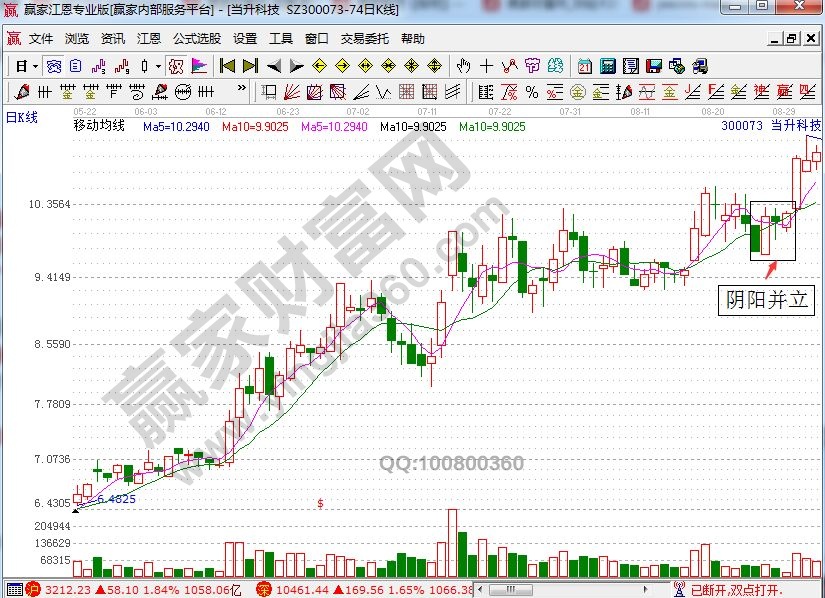Toggle the crosshair cursor tool

click(x=486, y=67)
